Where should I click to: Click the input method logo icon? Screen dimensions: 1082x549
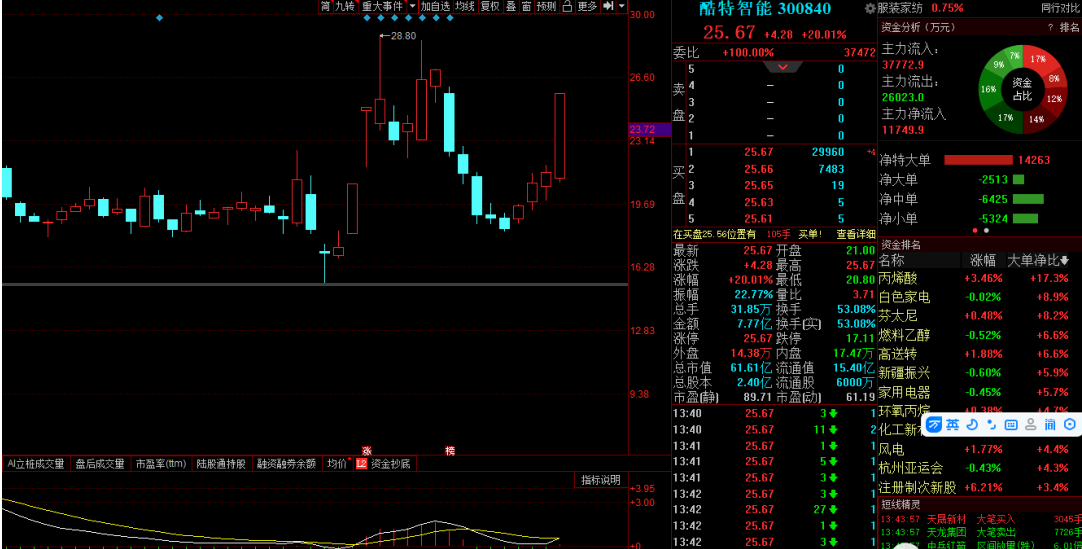coord(934,425)
